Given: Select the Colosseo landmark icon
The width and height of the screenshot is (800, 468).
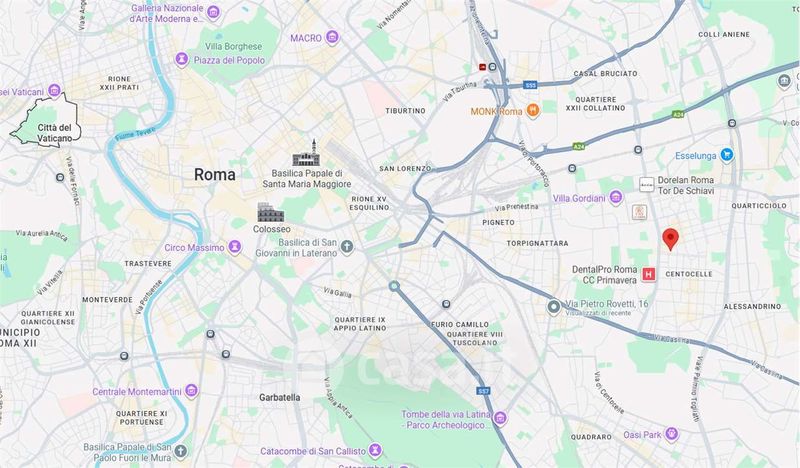Looking at the screenshot, I should tap(270, 212).
